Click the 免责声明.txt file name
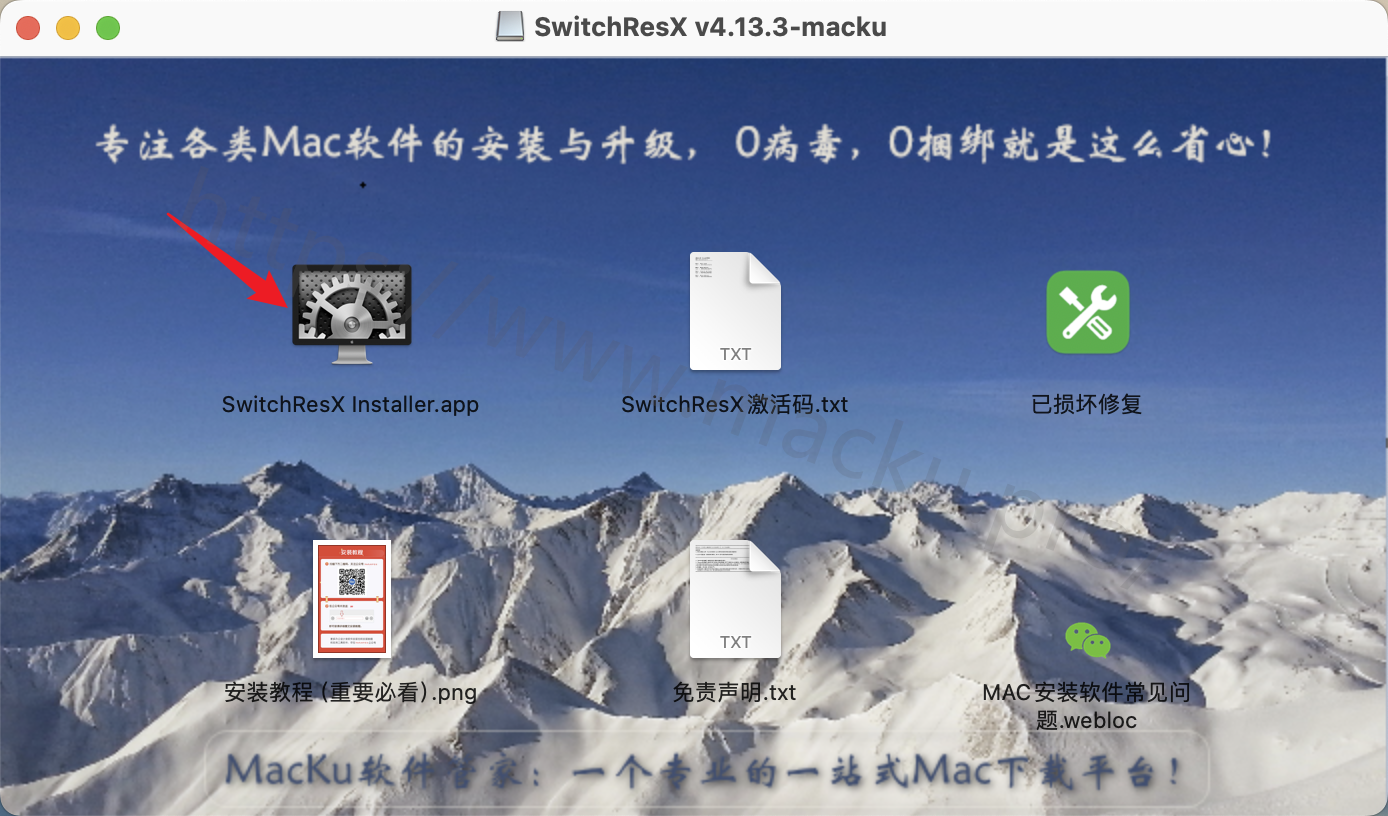Image resolution: width=1388 pixels, height=816 pixels. pyautogui.click(x=735, y=692)
